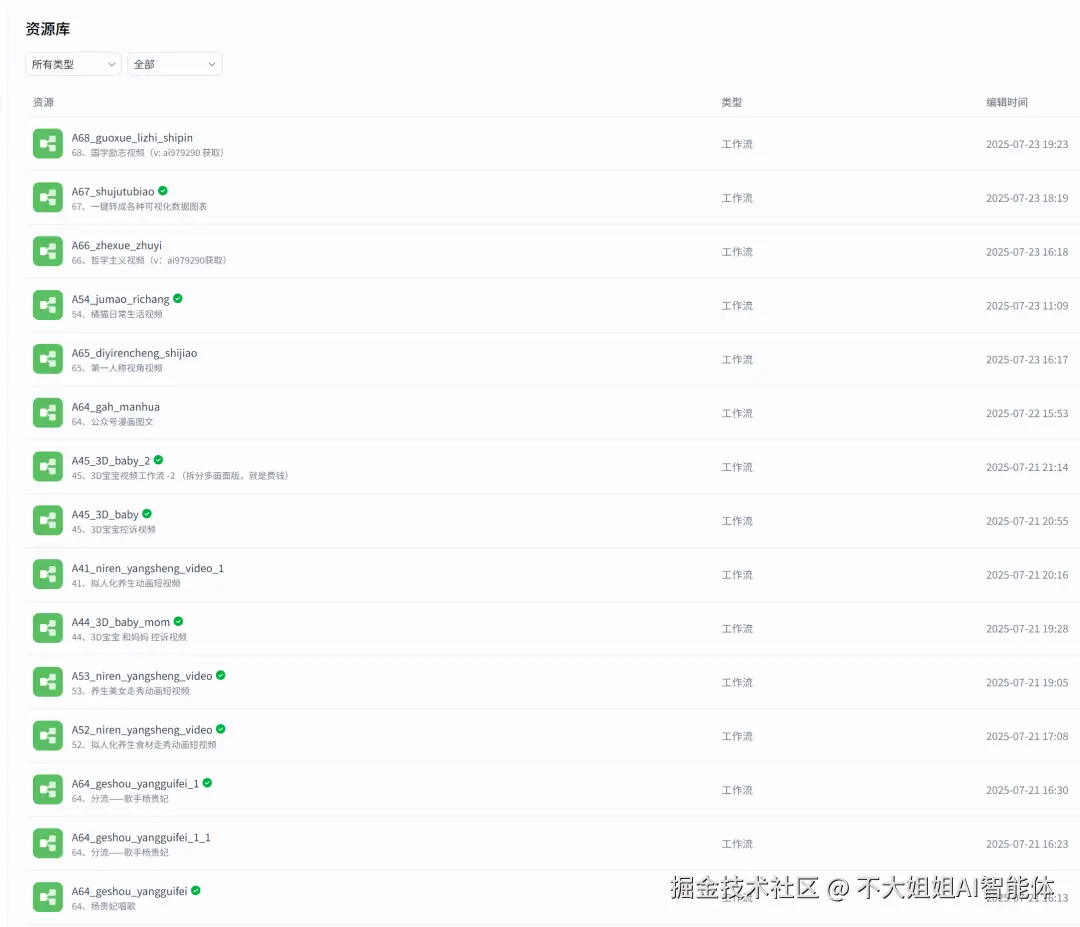Image resolution: width=1080 pixels, height=927 pixels.
Task: Click published checkmark badge next to A44_3D_baby_mom
Action: point(178,621)
